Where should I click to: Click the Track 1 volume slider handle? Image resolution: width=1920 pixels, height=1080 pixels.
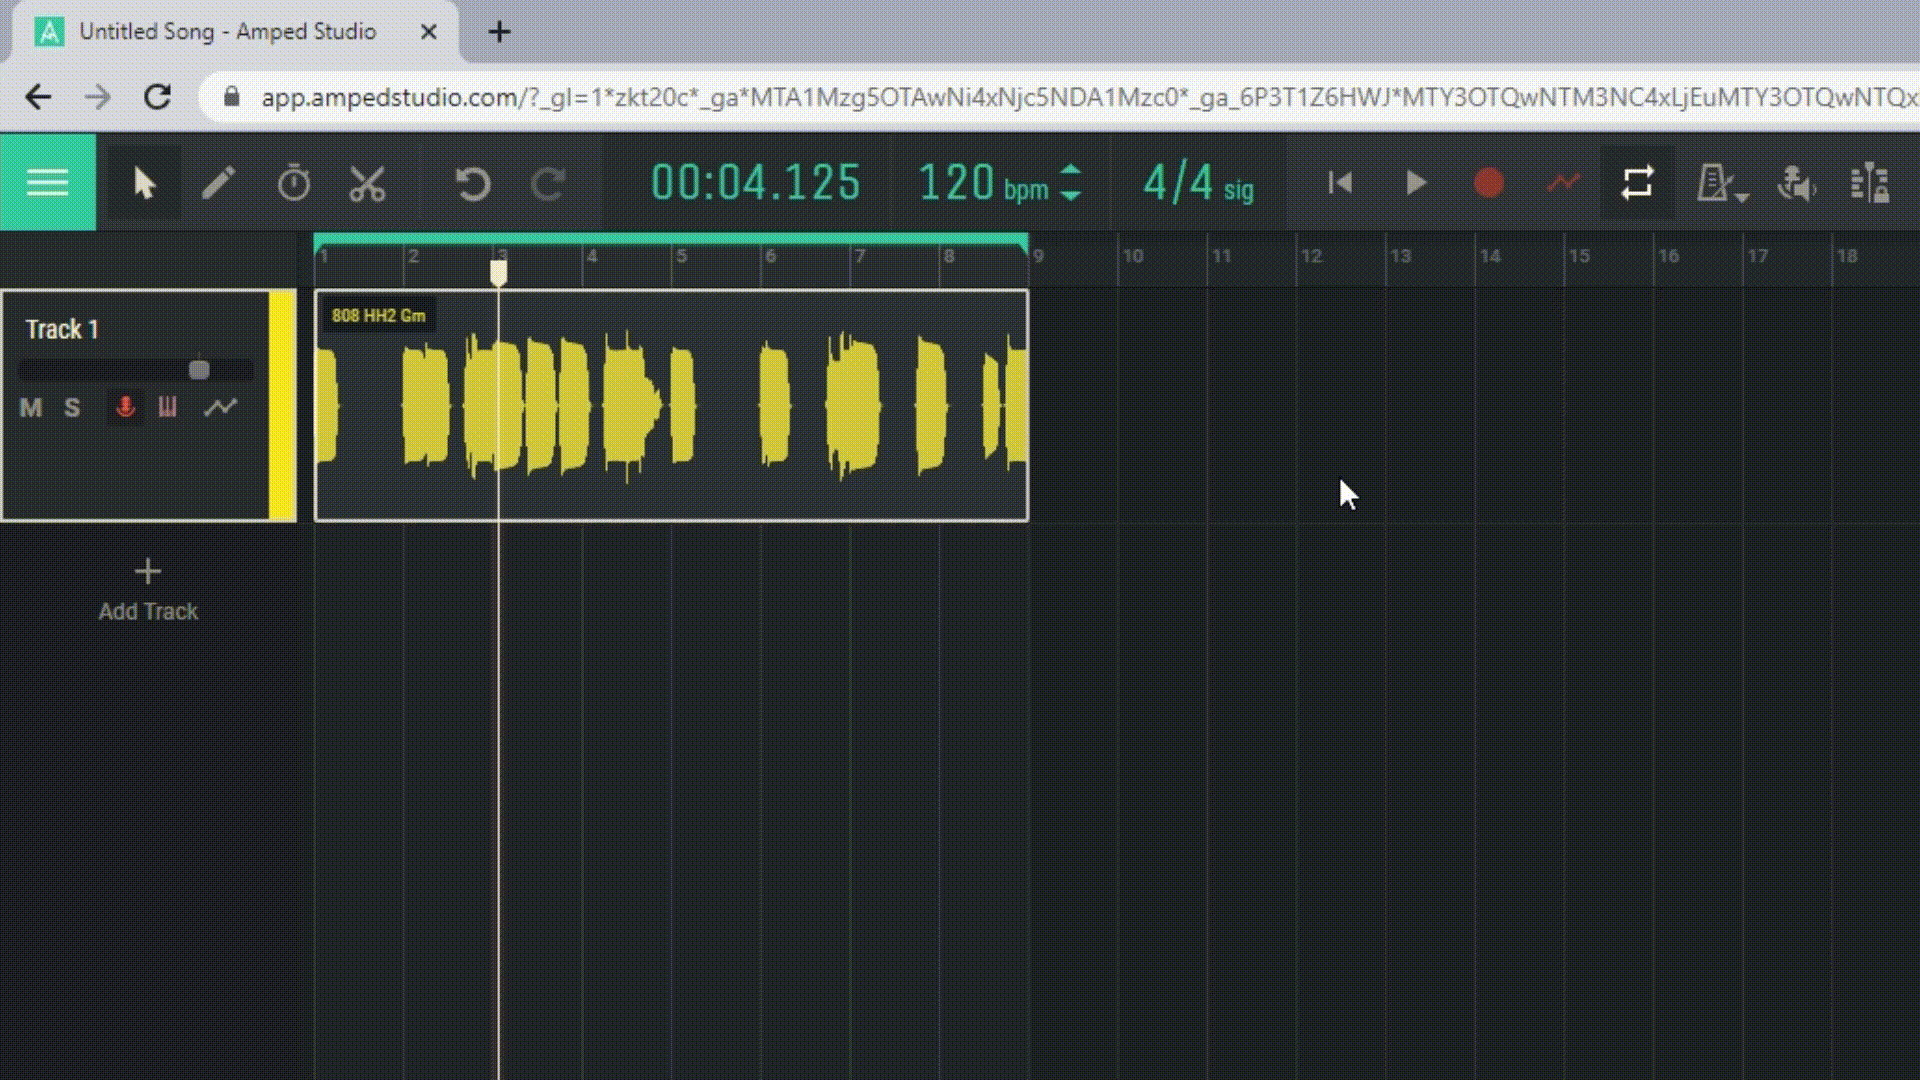[x=199, y=371]
